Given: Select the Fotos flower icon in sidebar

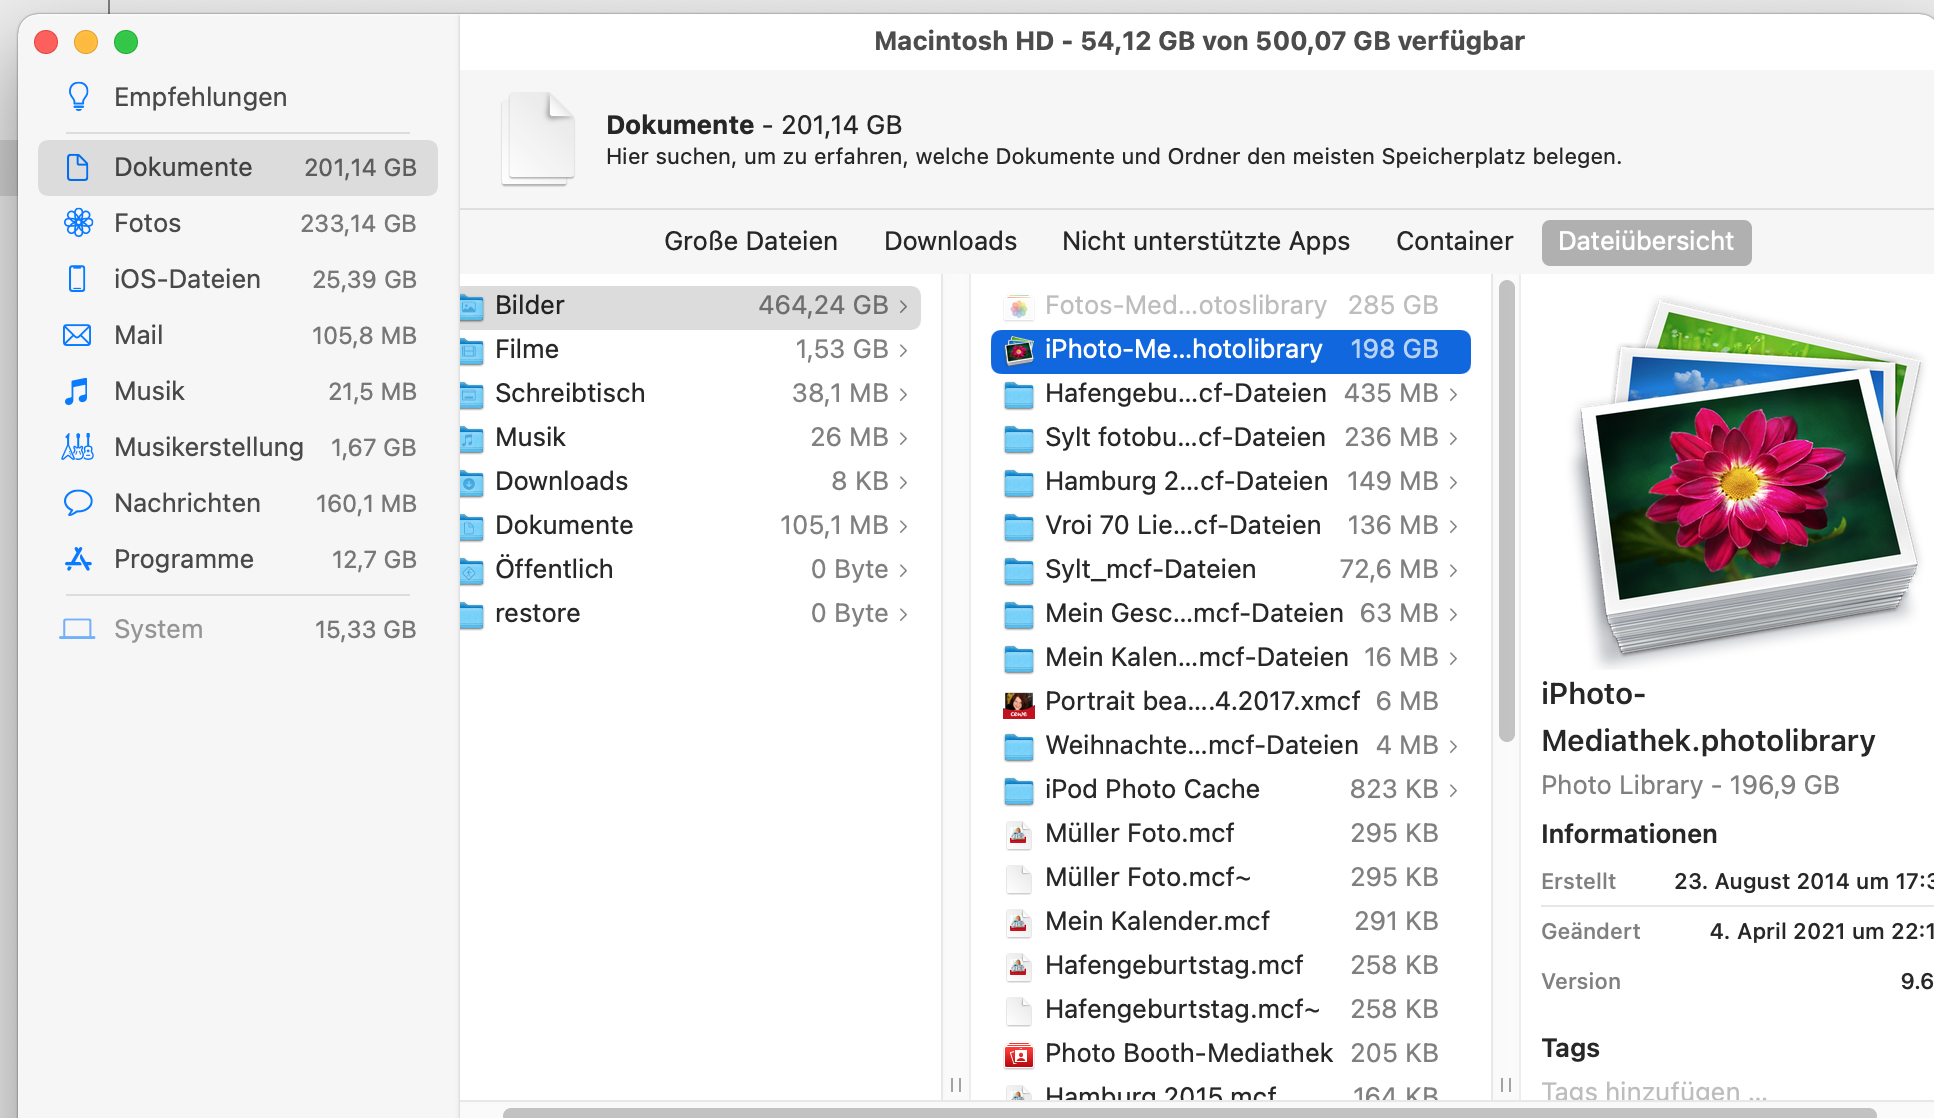Looking at the screenshot, I should 78,223.
